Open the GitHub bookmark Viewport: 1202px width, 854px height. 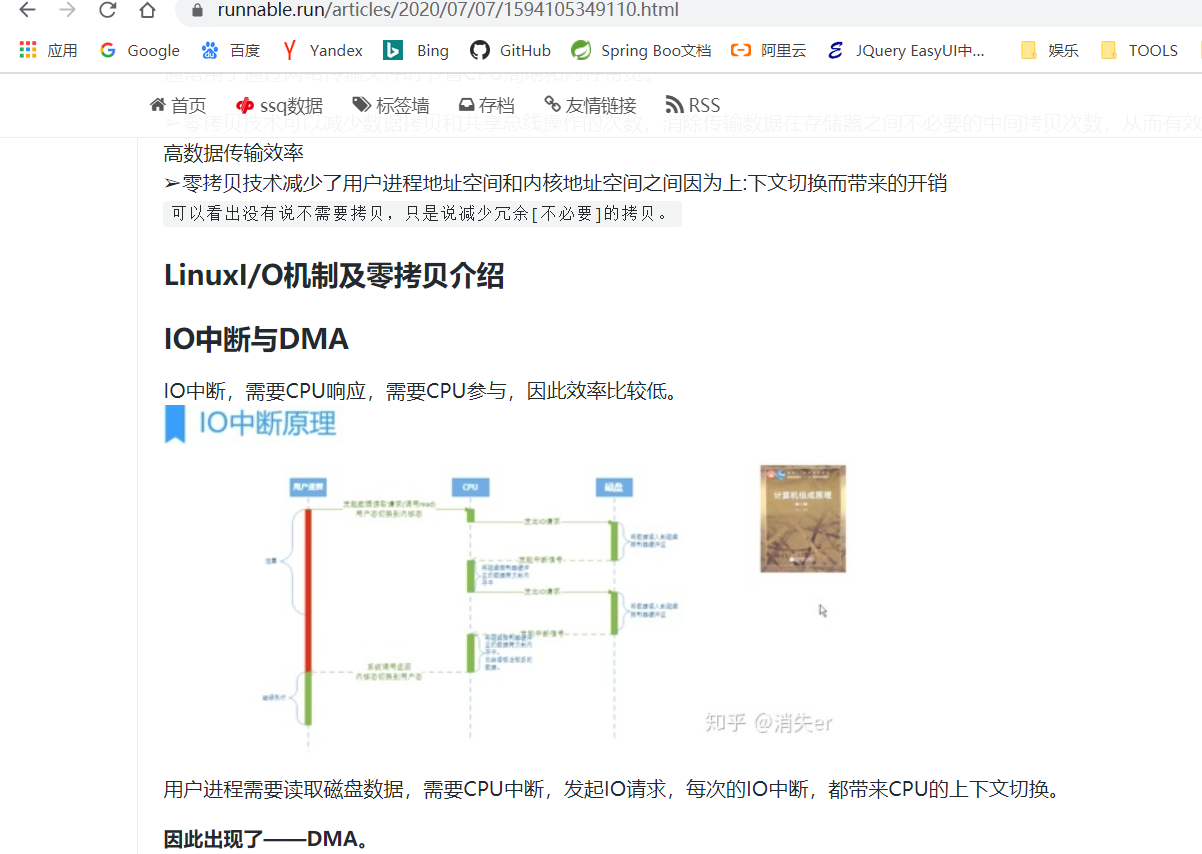(x=511, y=50)
